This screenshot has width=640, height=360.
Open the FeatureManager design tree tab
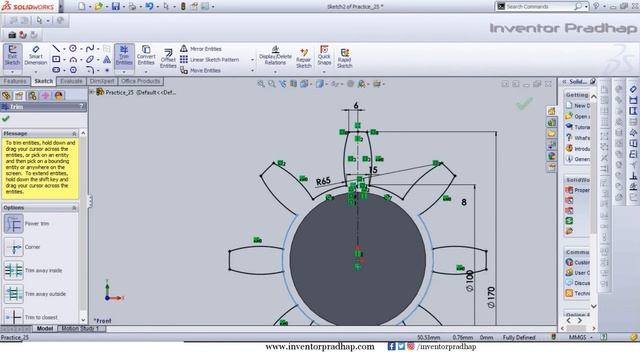pyautogui.click(x=6, y=96)
